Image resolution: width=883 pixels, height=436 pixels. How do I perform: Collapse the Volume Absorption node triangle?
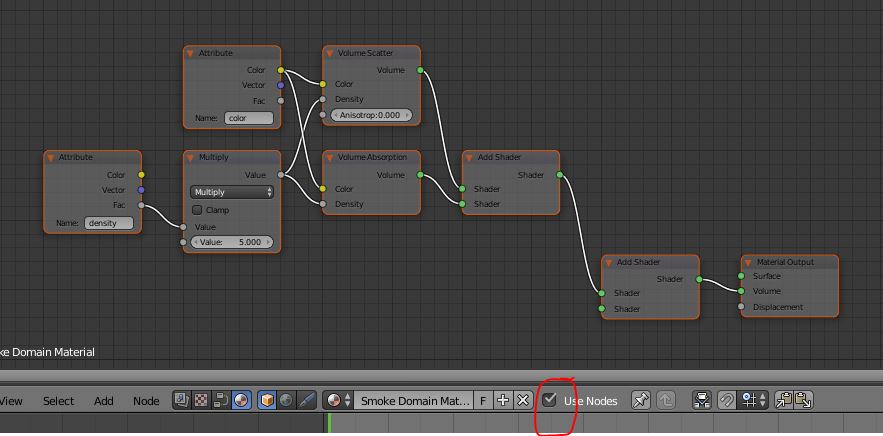tap(330, 157)
